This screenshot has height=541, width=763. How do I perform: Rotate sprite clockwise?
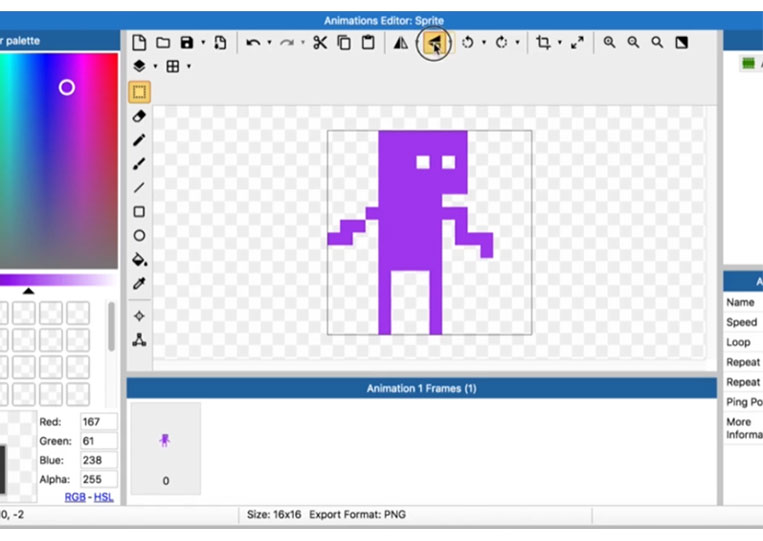click(501, 42)
